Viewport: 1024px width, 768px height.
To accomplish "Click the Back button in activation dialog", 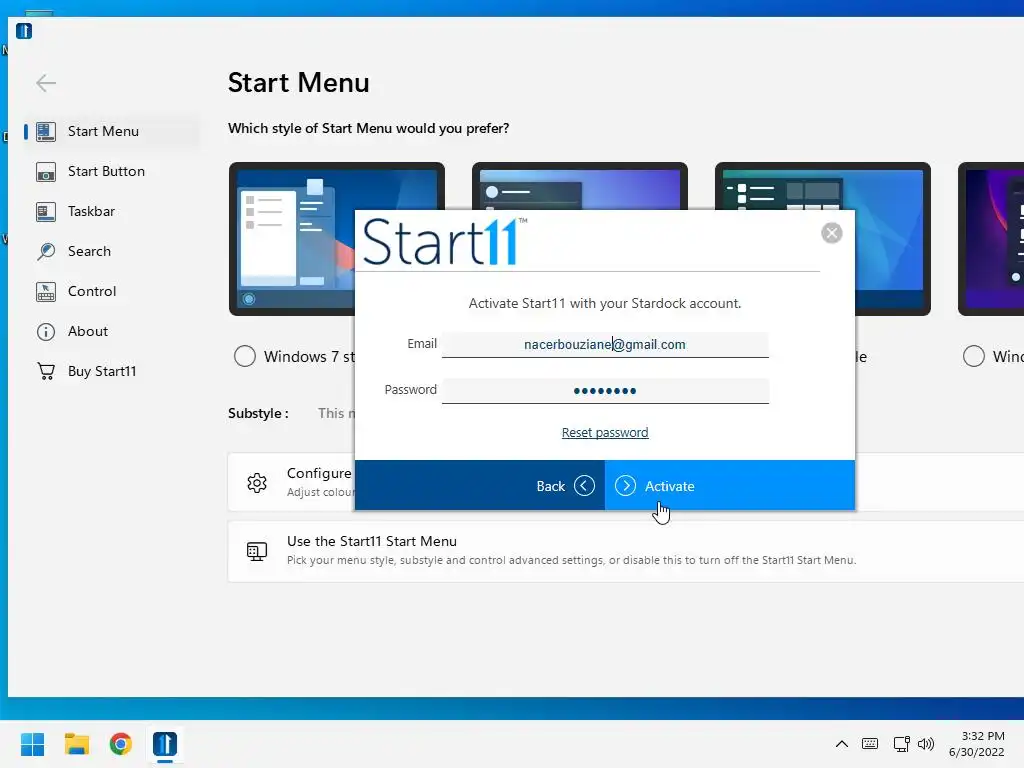I will point(479,485).
